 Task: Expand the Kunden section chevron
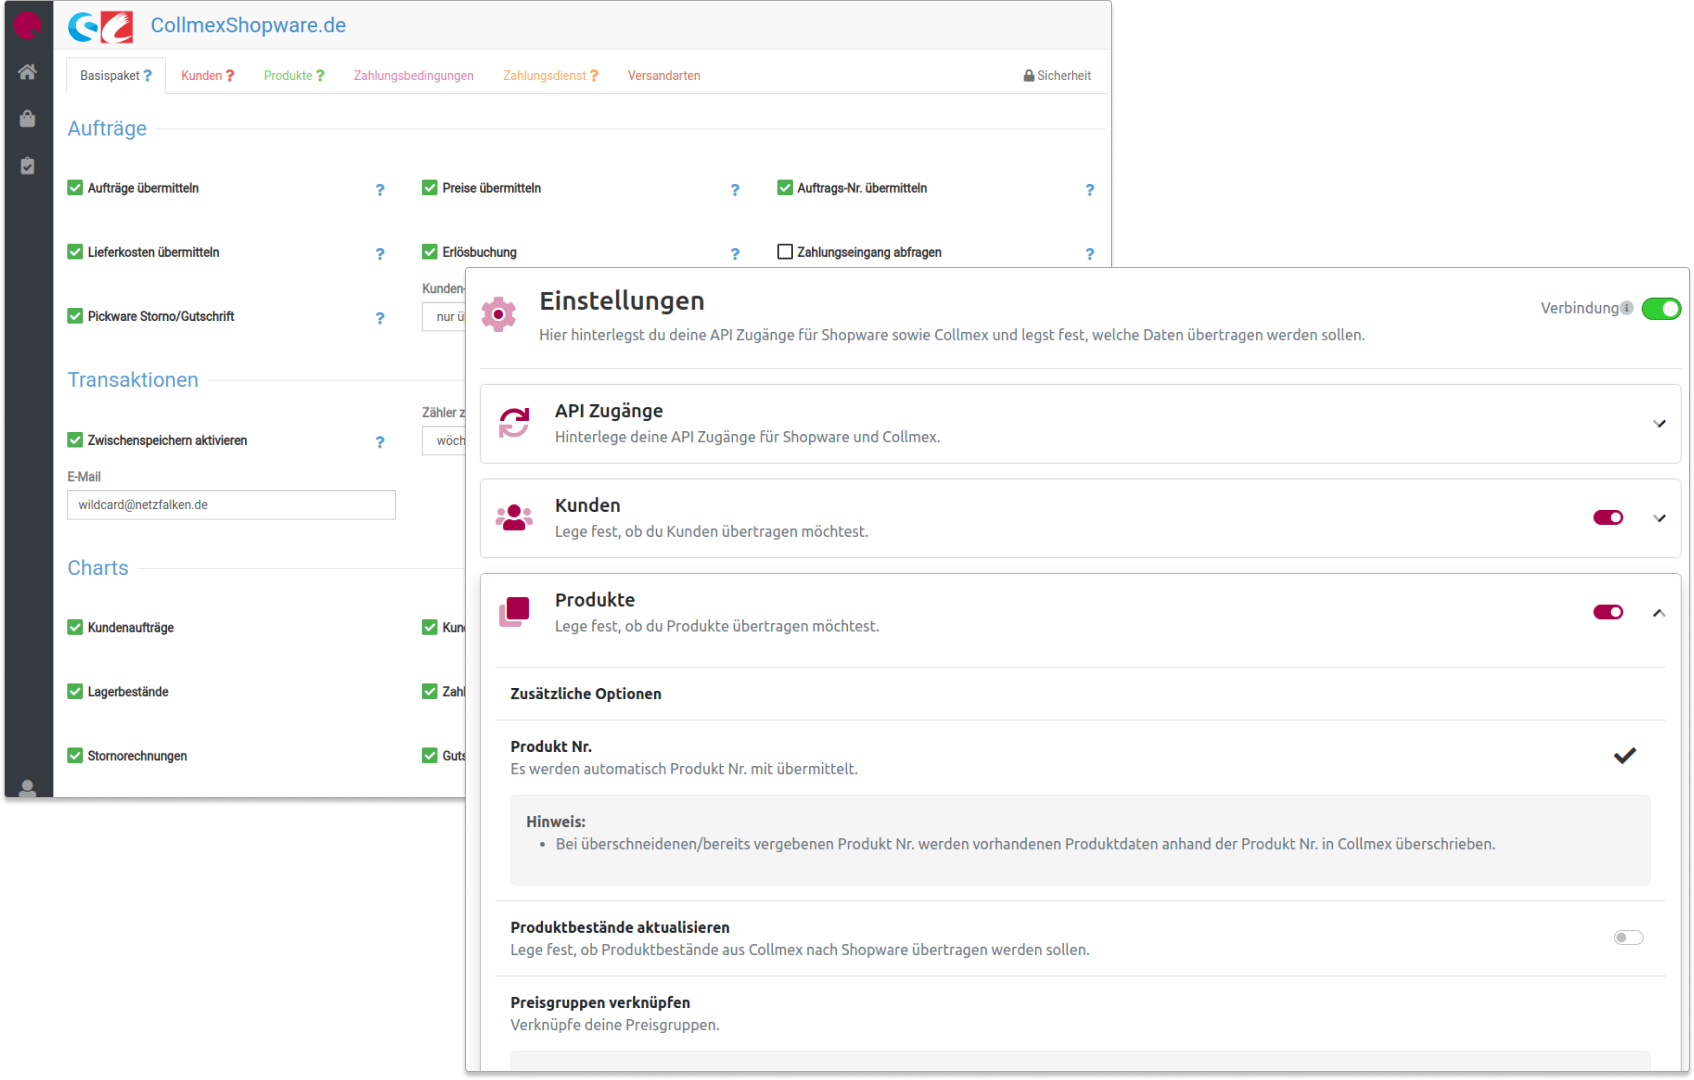(1660, 518)
